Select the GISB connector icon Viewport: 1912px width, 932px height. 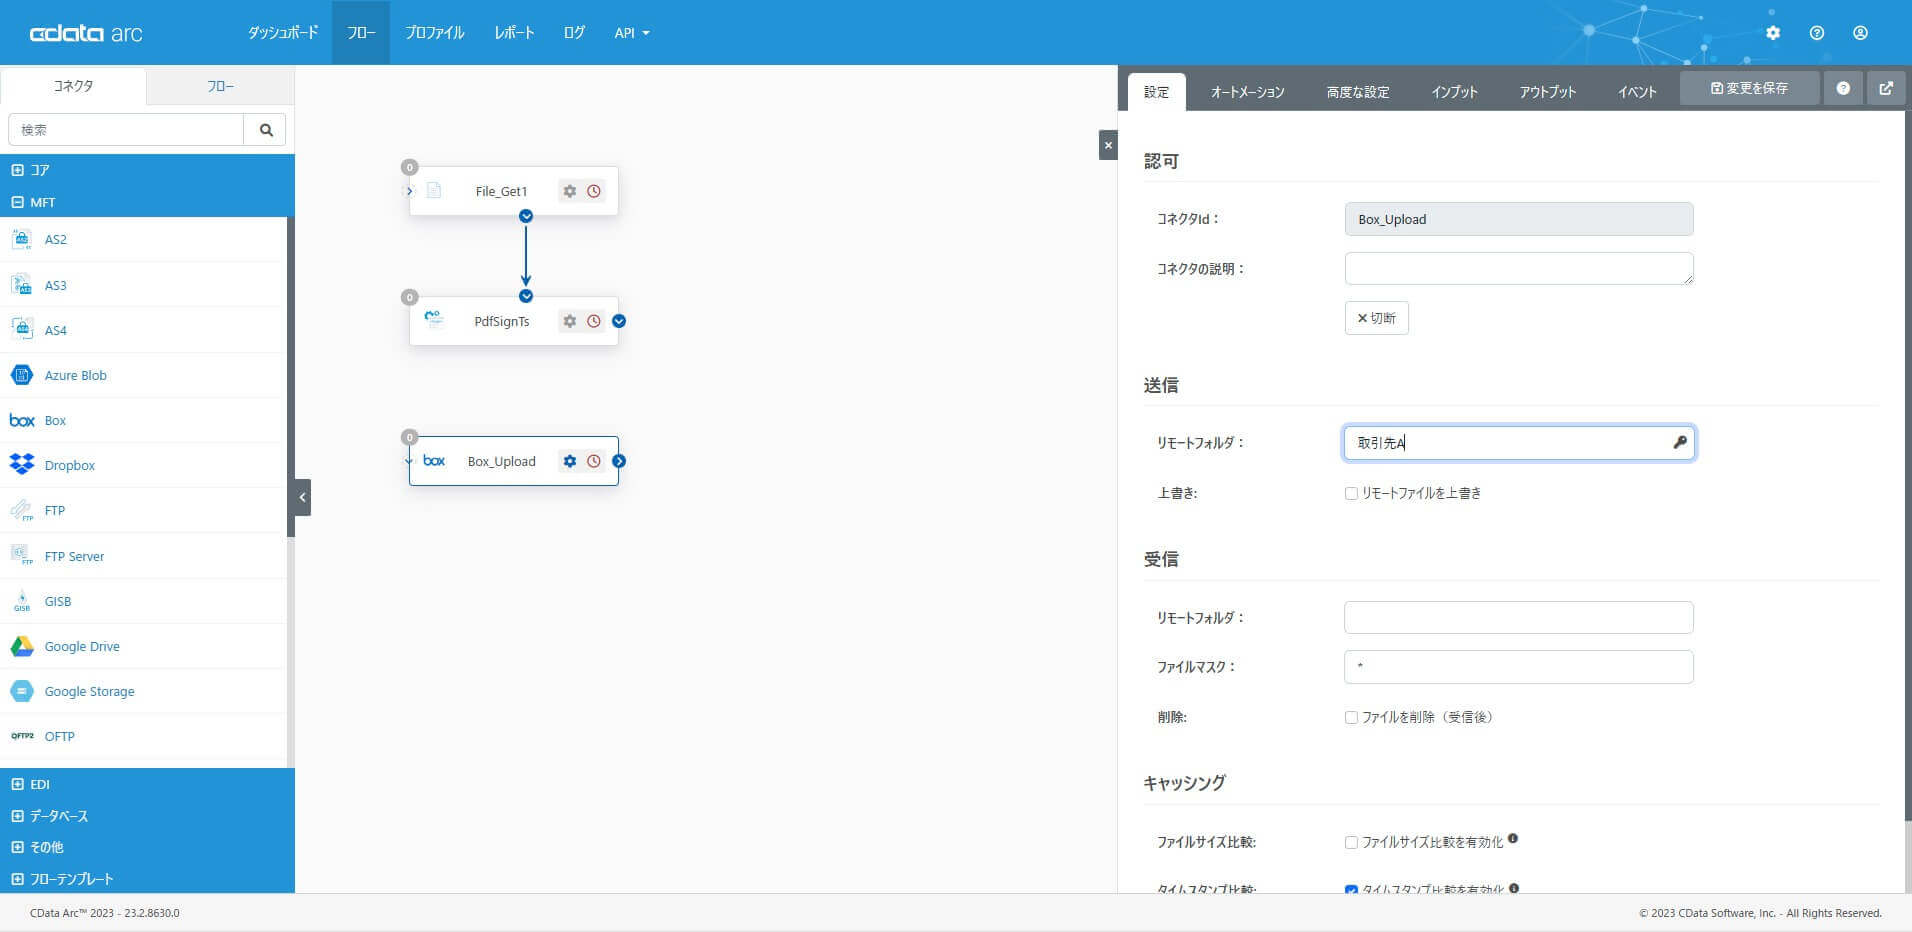[x=21, y=601]
